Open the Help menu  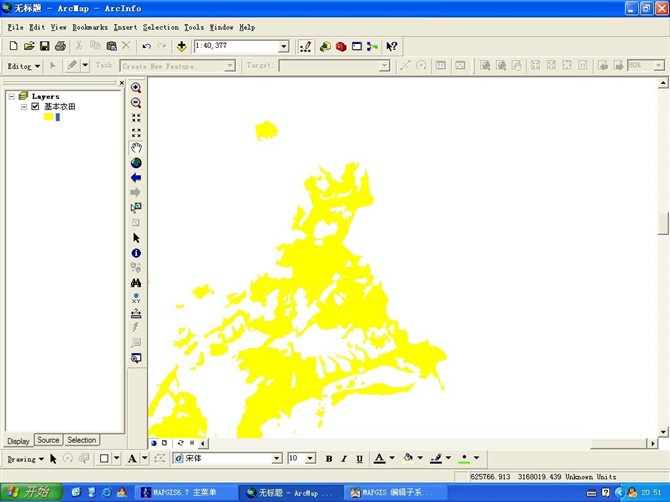coord(247,27)
